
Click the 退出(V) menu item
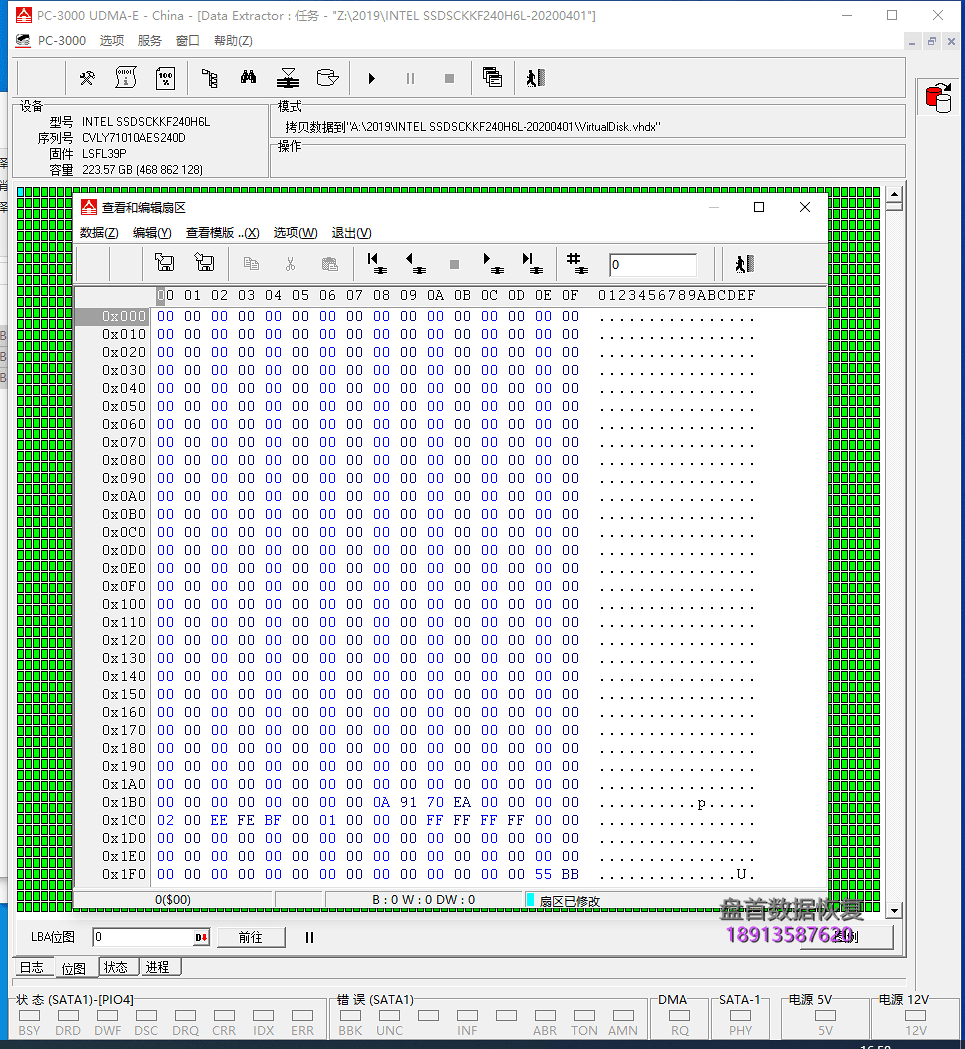(x=351, y=233)
